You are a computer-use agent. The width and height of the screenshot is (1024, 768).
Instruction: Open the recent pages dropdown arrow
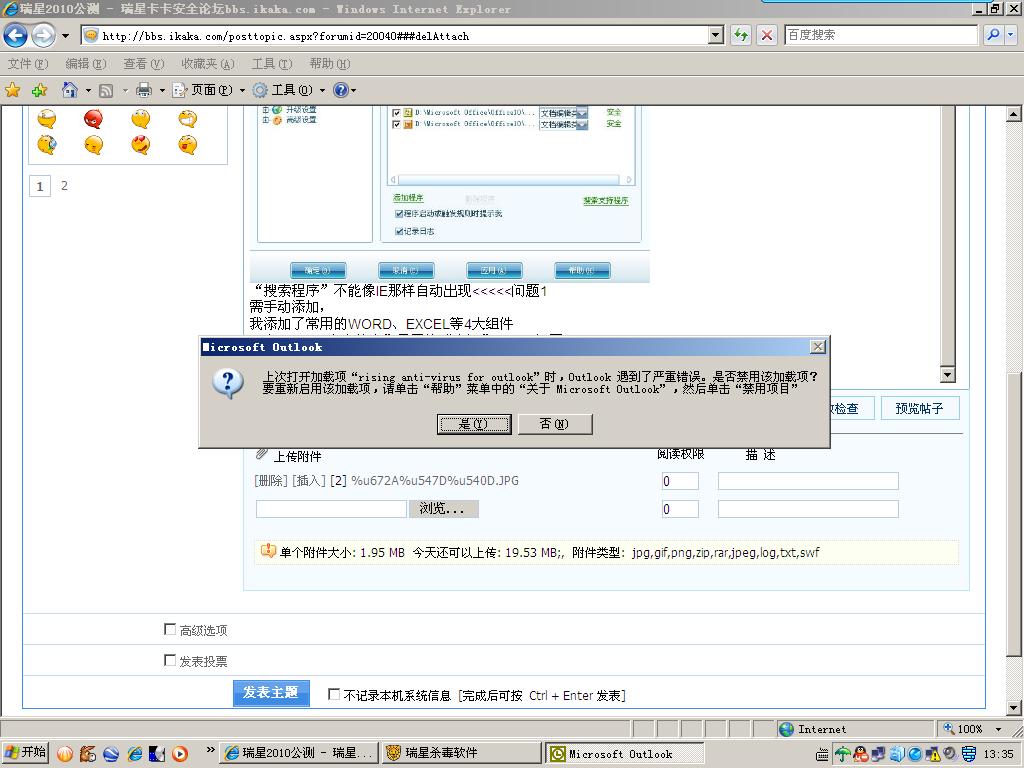click(x=65, y=36)
